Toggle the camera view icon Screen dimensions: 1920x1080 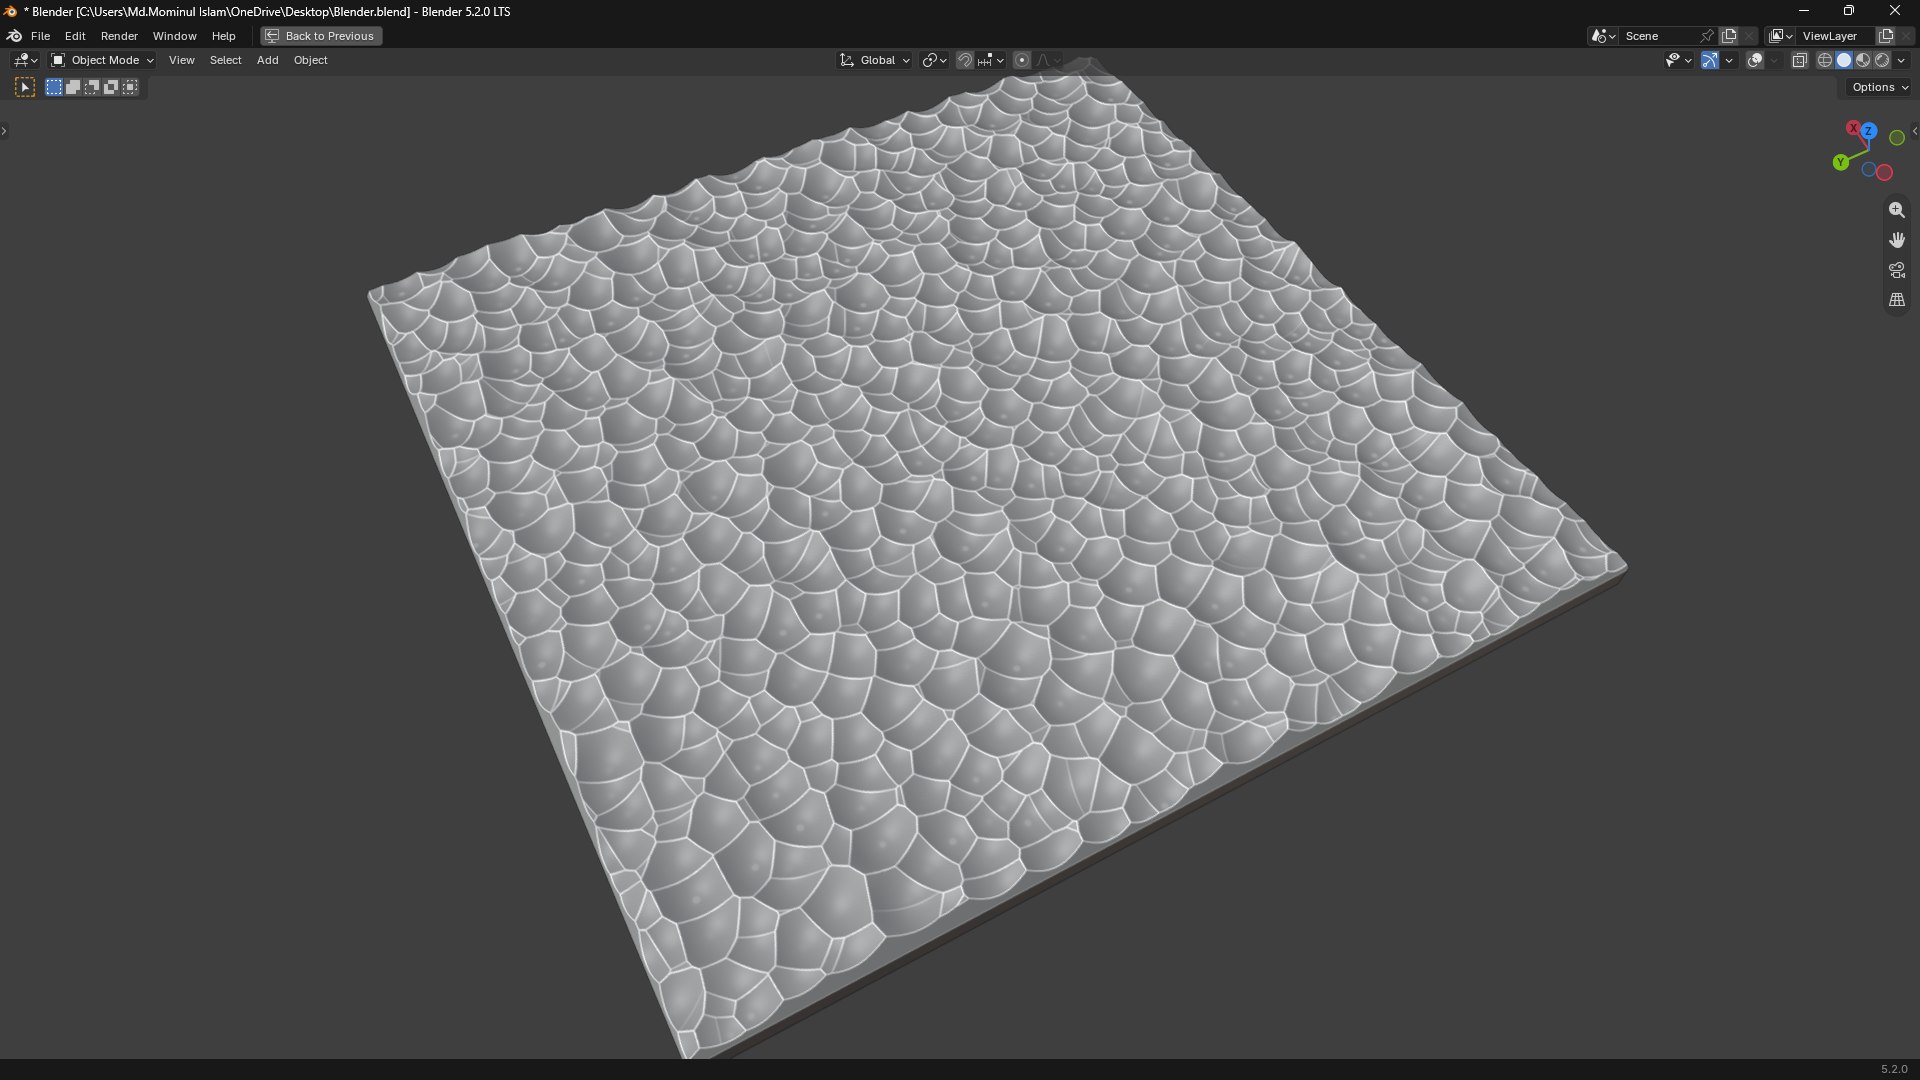(x=1896, y=270)
